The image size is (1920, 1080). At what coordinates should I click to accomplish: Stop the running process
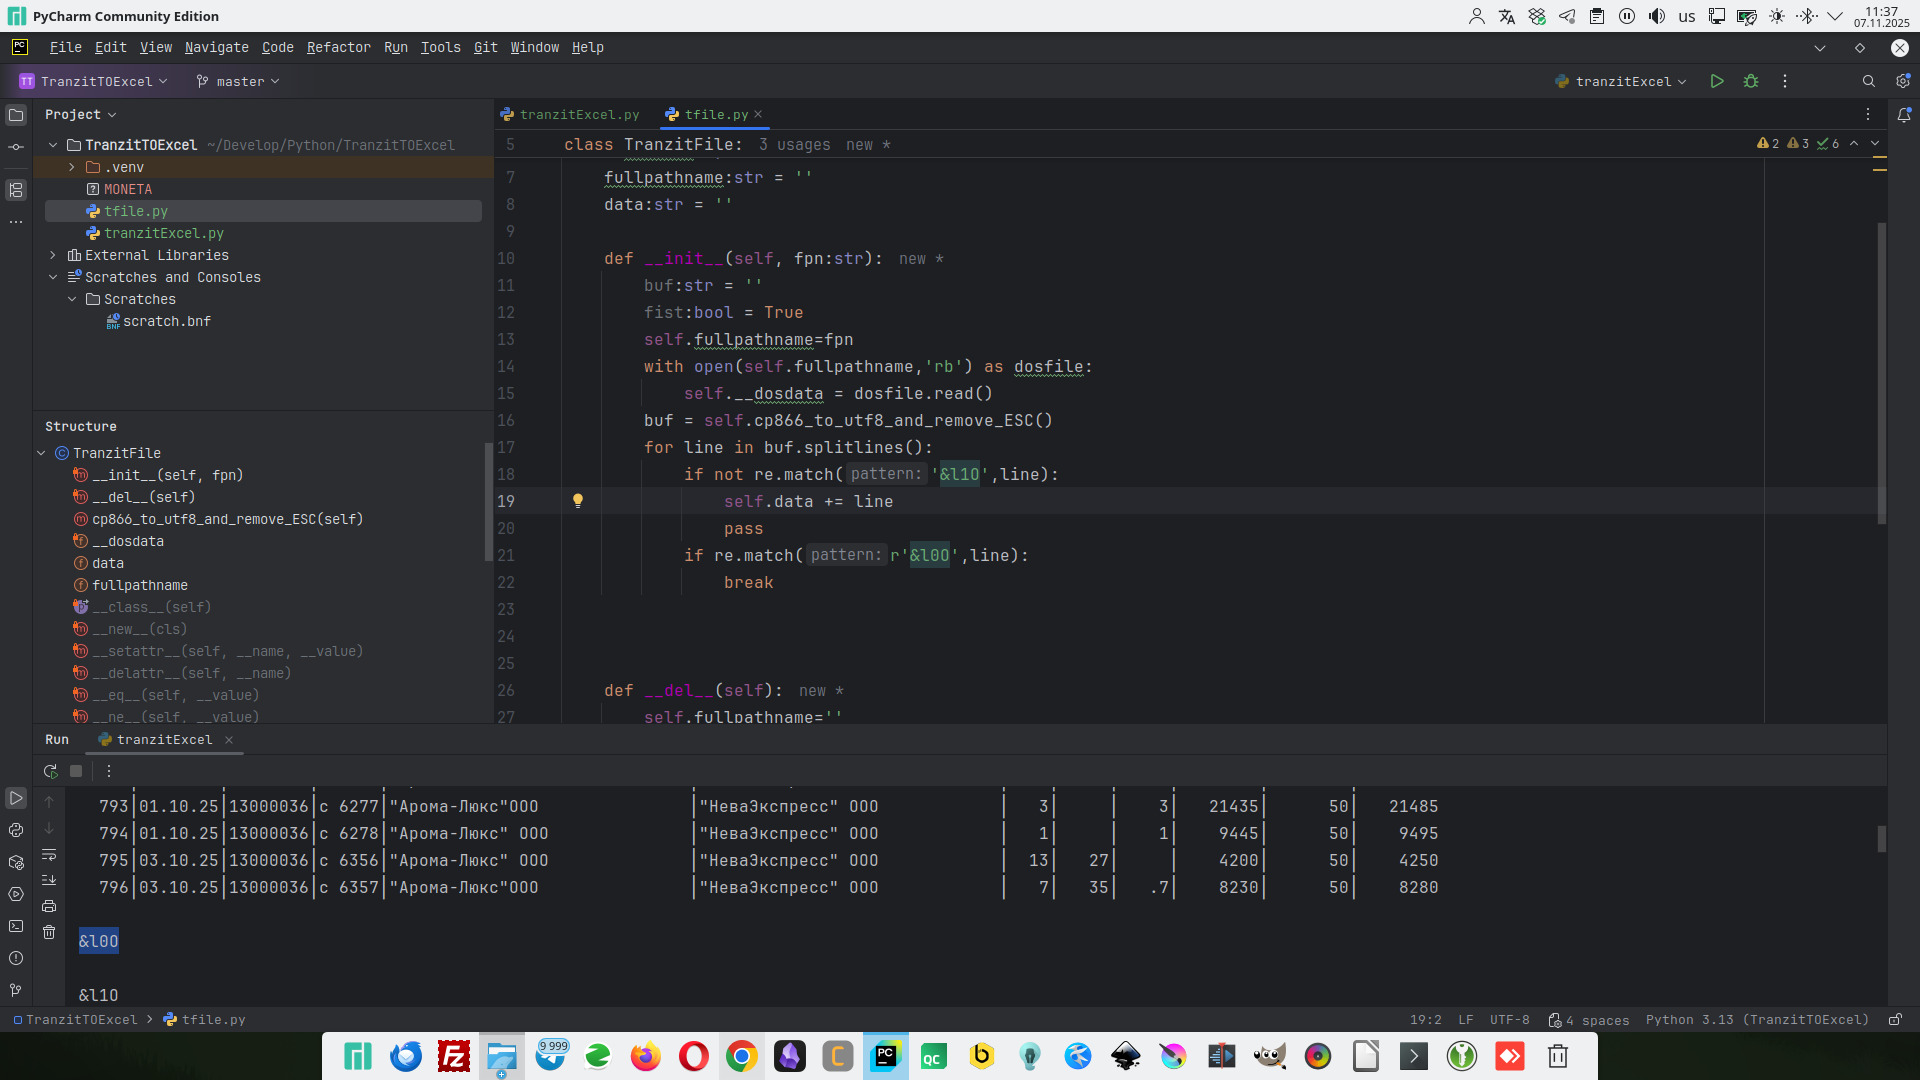(x=76, y=771)
